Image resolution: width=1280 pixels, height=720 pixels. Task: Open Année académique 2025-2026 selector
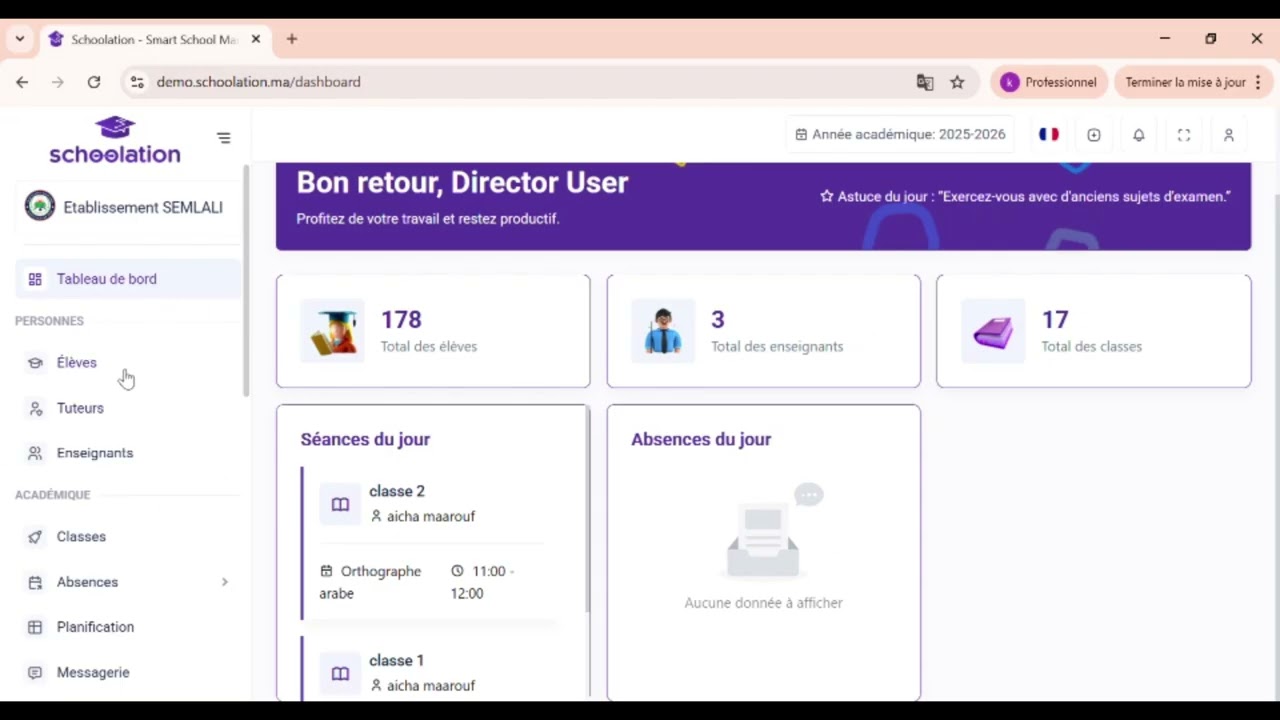pyautogui.click(x=900, y=134)
